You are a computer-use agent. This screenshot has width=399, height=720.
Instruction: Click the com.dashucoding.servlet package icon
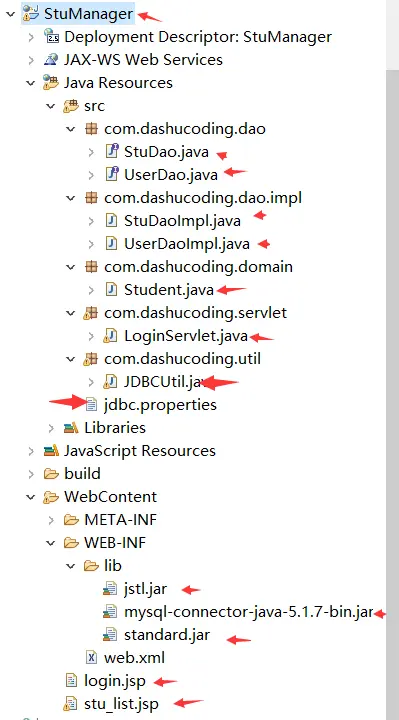click(x=90, y=313)
